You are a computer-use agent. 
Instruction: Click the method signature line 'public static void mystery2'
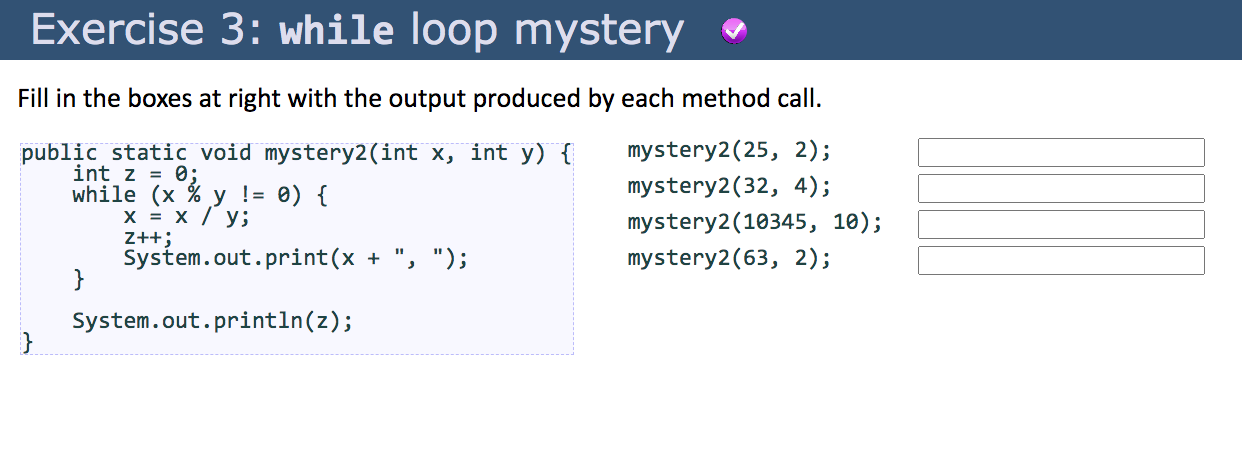click(297, 153)
